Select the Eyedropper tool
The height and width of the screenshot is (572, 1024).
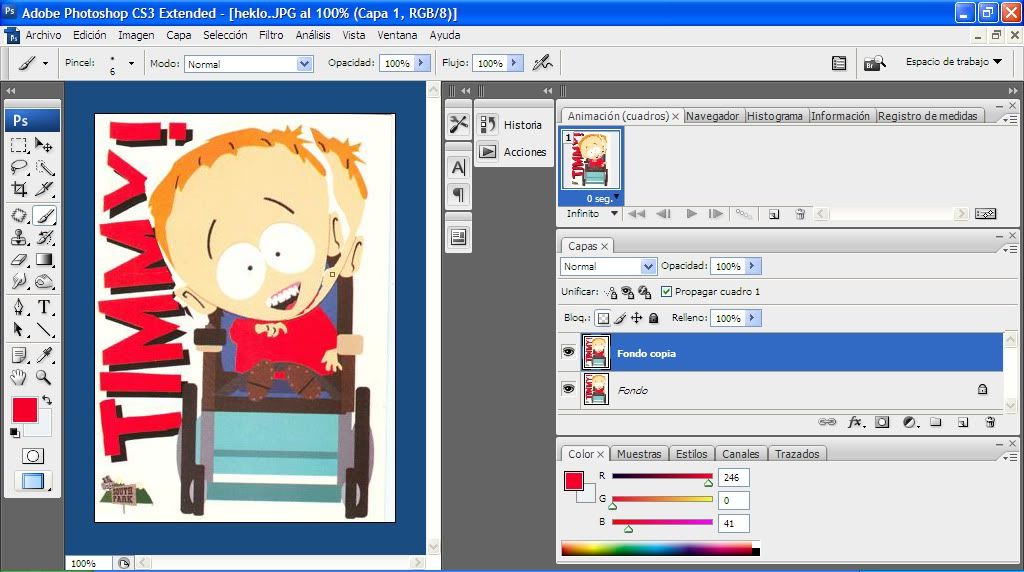(44, 355)
